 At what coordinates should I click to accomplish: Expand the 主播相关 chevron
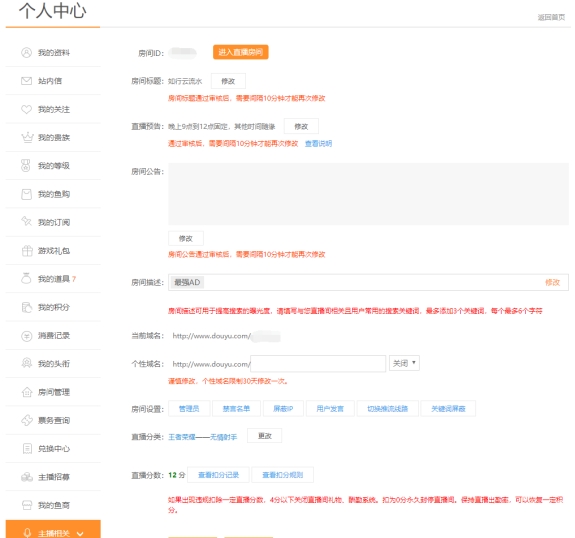point(80,534)
